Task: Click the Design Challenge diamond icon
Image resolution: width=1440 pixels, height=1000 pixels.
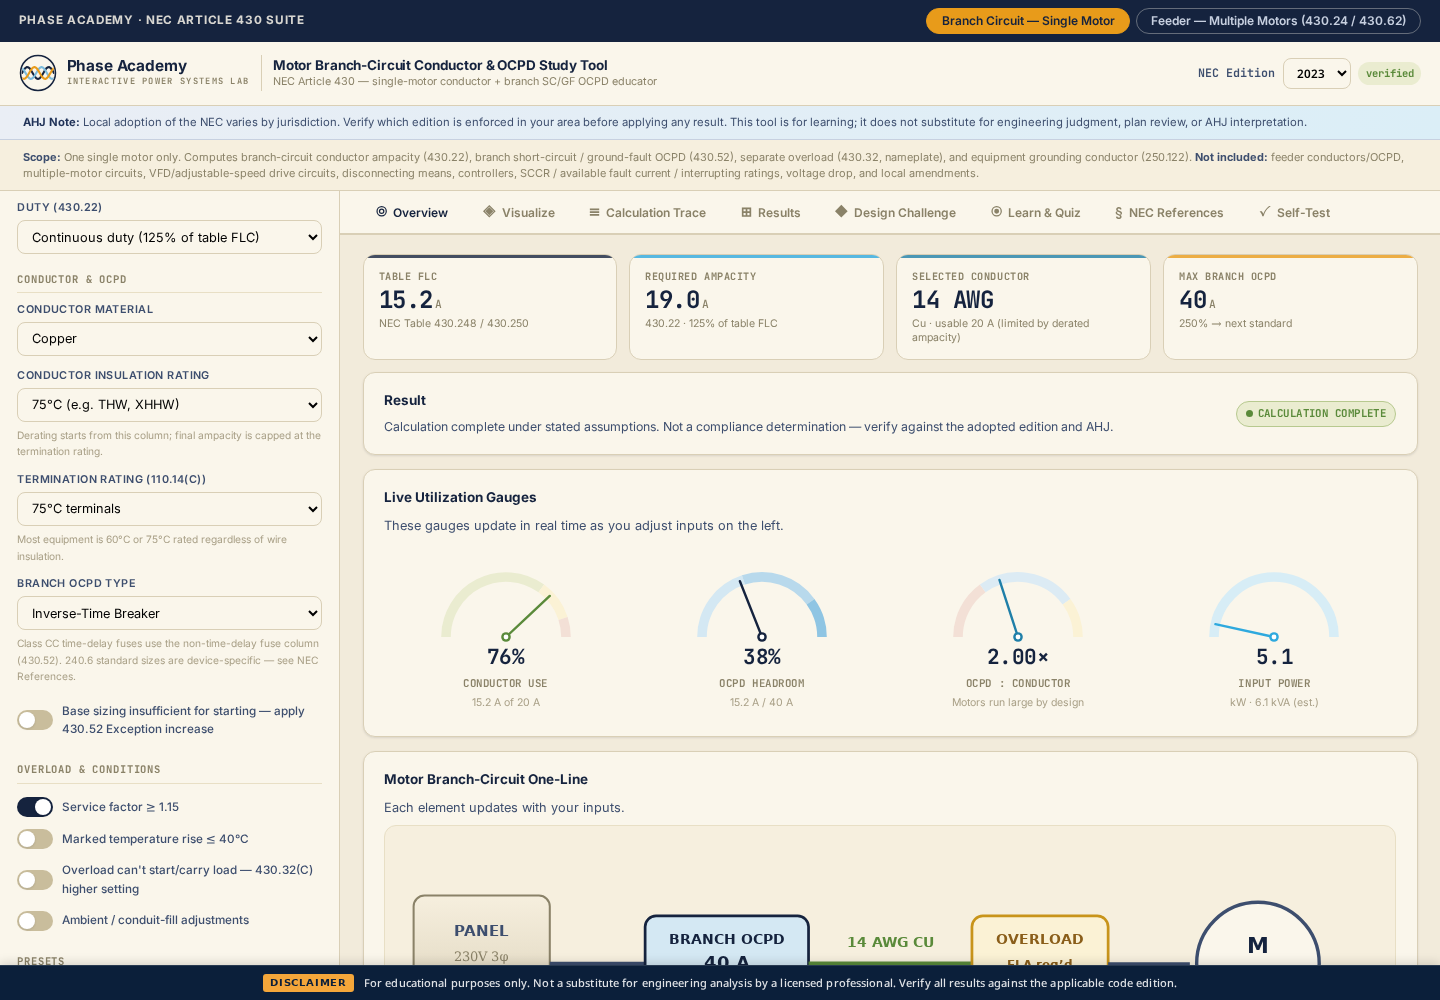Action: 841,212
